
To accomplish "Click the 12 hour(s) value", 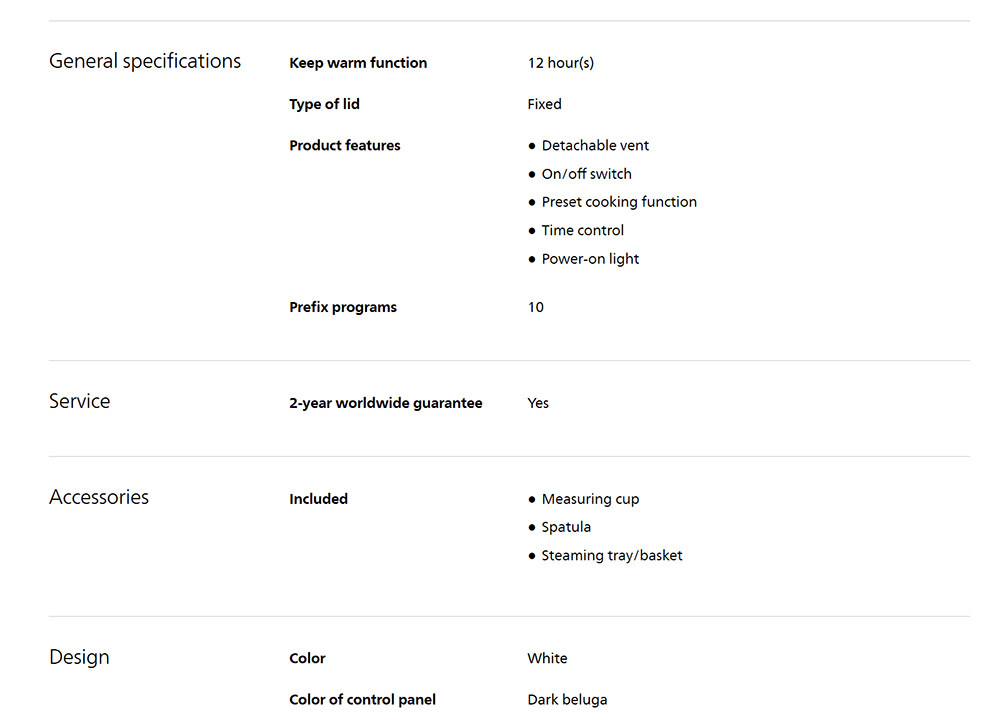I will 560,63.
